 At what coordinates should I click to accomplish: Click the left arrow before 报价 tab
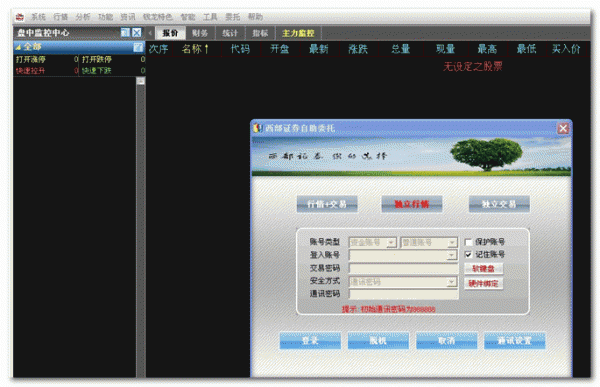[150, 33]
